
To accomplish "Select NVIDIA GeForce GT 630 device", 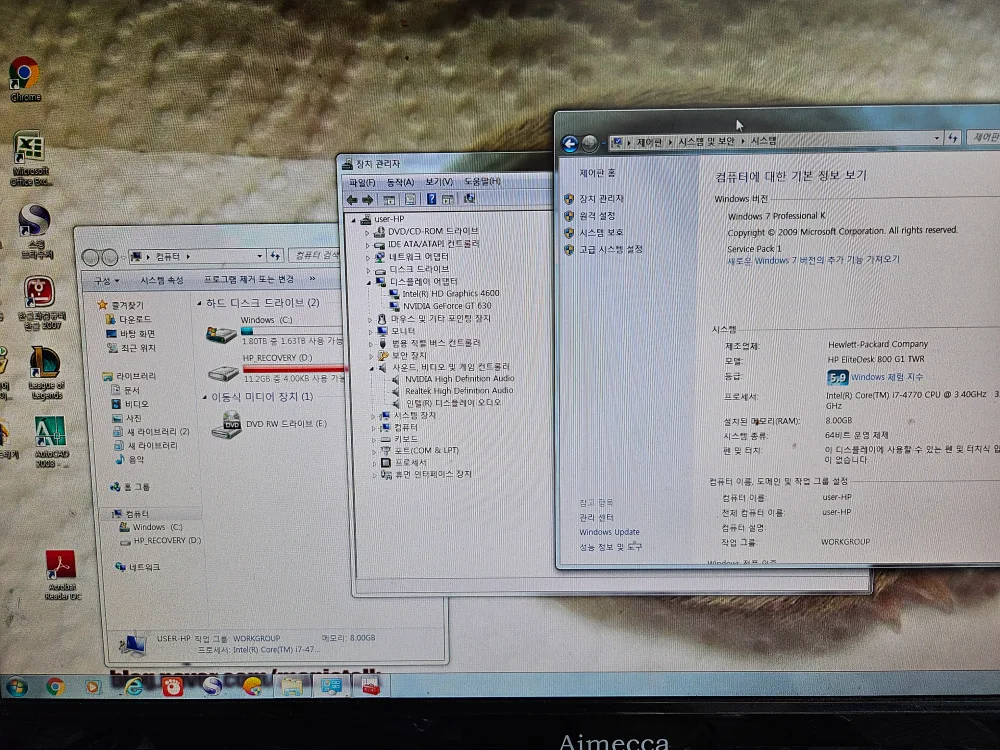I will (447, 306).
